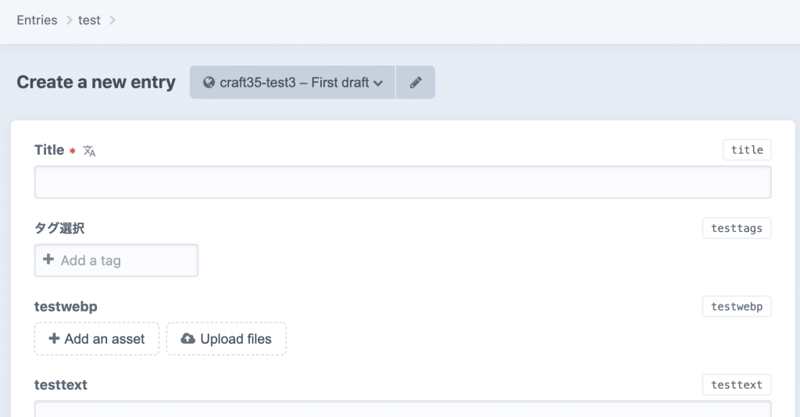The height and width of the screenshot is (417, 800).
Task: Go to the Entries breadcrumb
Action: (37, 20)
